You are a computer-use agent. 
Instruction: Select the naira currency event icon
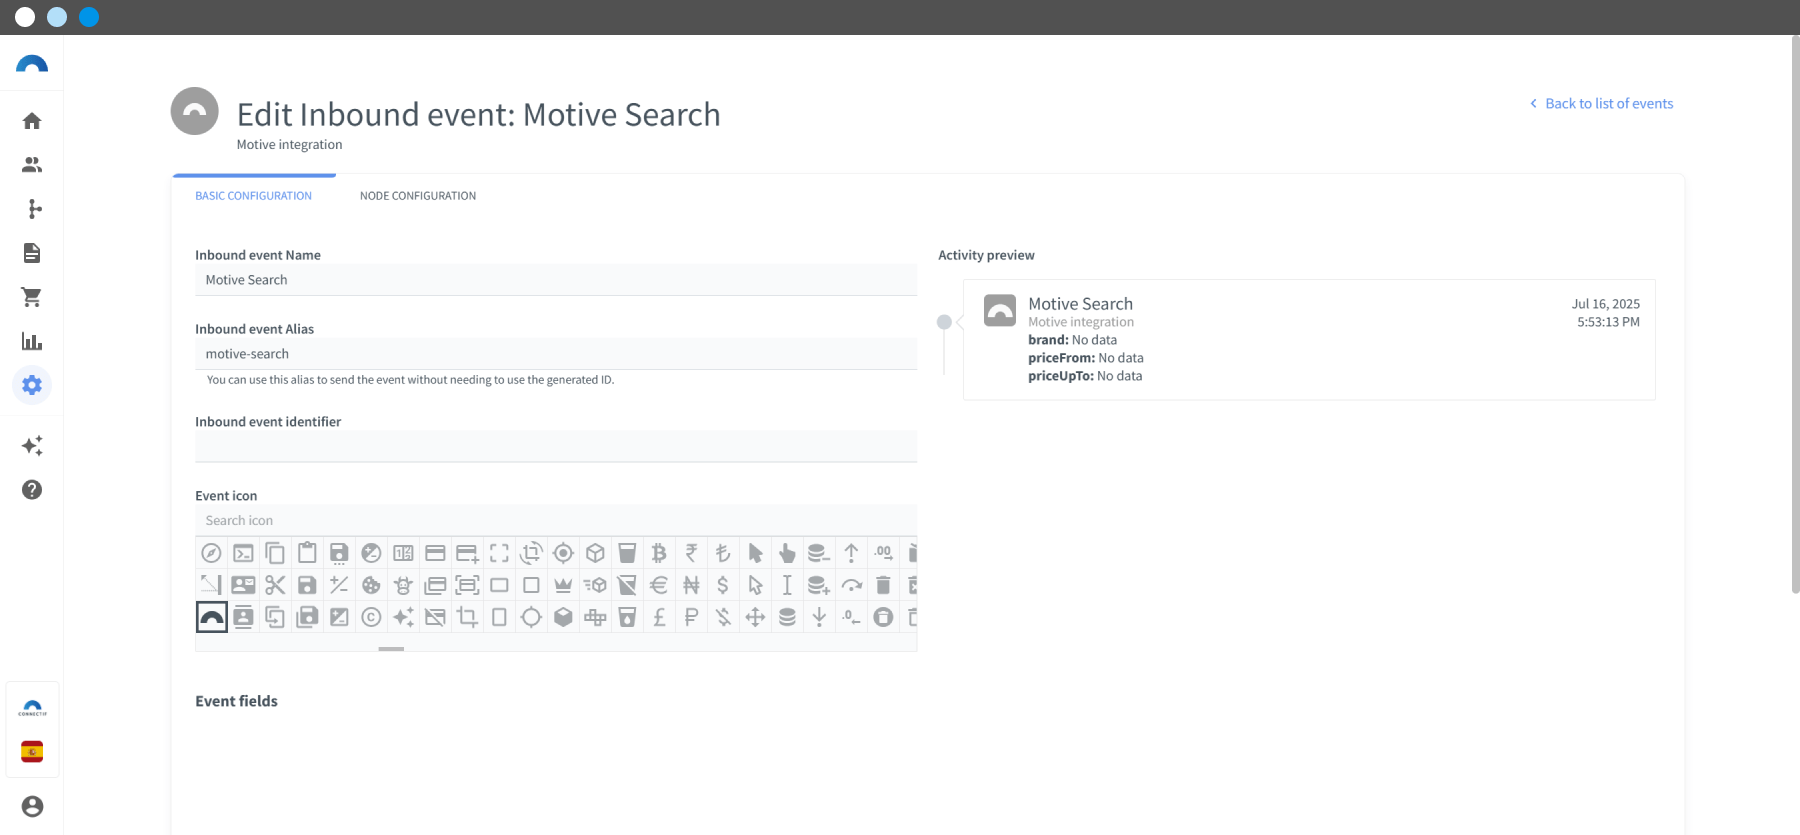tap(691, 585)
